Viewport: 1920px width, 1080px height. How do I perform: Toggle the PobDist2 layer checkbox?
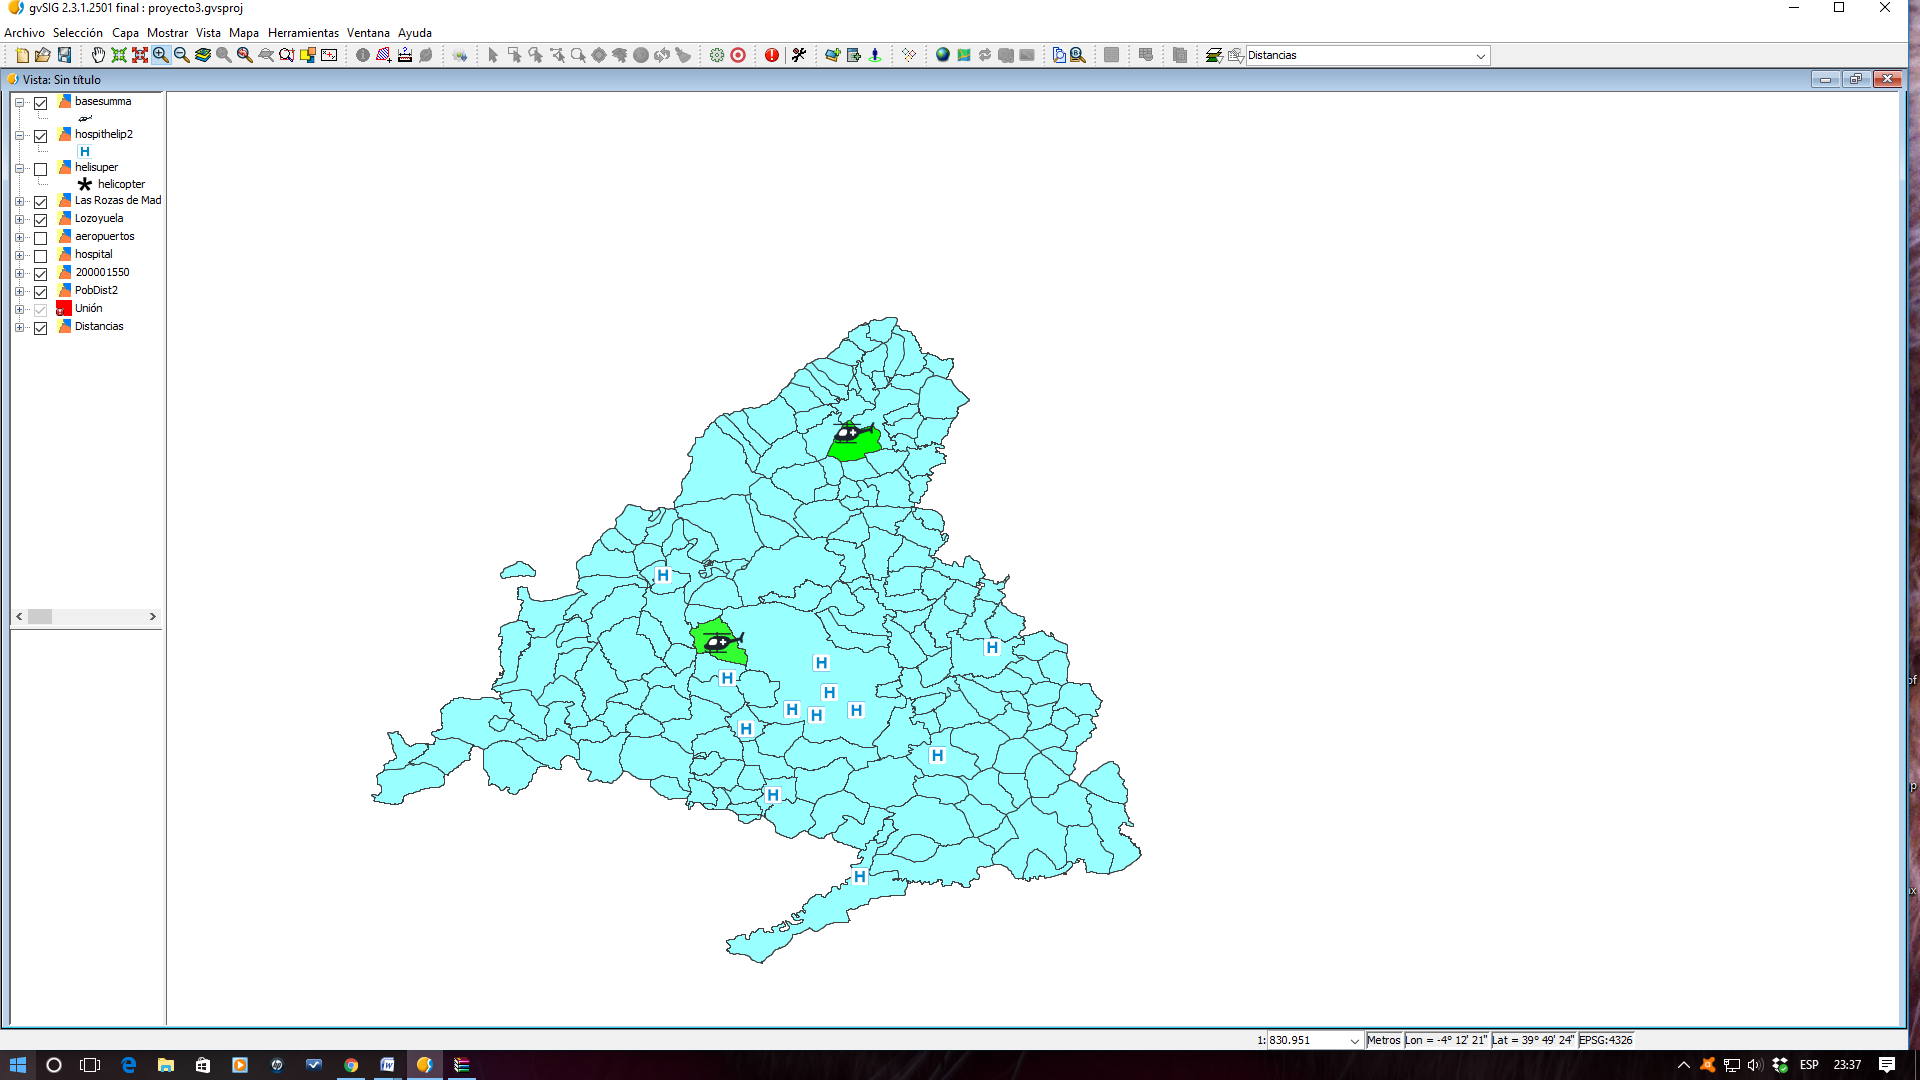41,291
